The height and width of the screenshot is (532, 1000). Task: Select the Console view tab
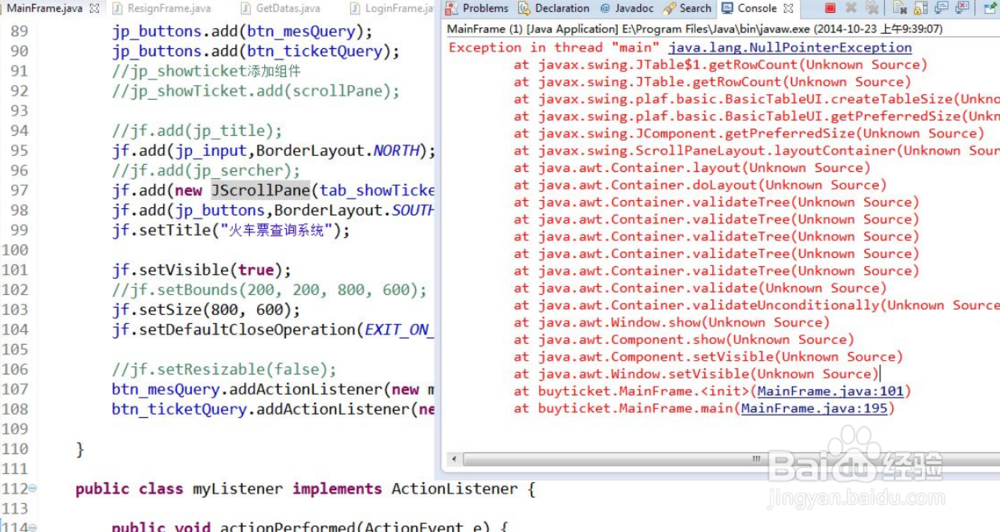[x=757, y=8]
